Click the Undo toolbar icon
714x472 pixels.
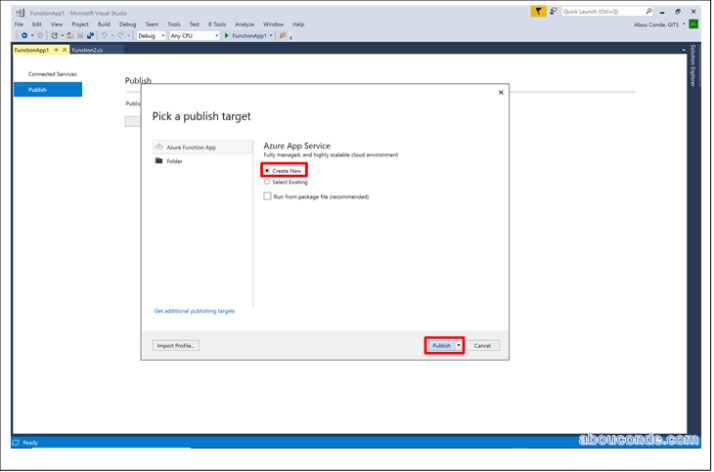coord(105,35)
